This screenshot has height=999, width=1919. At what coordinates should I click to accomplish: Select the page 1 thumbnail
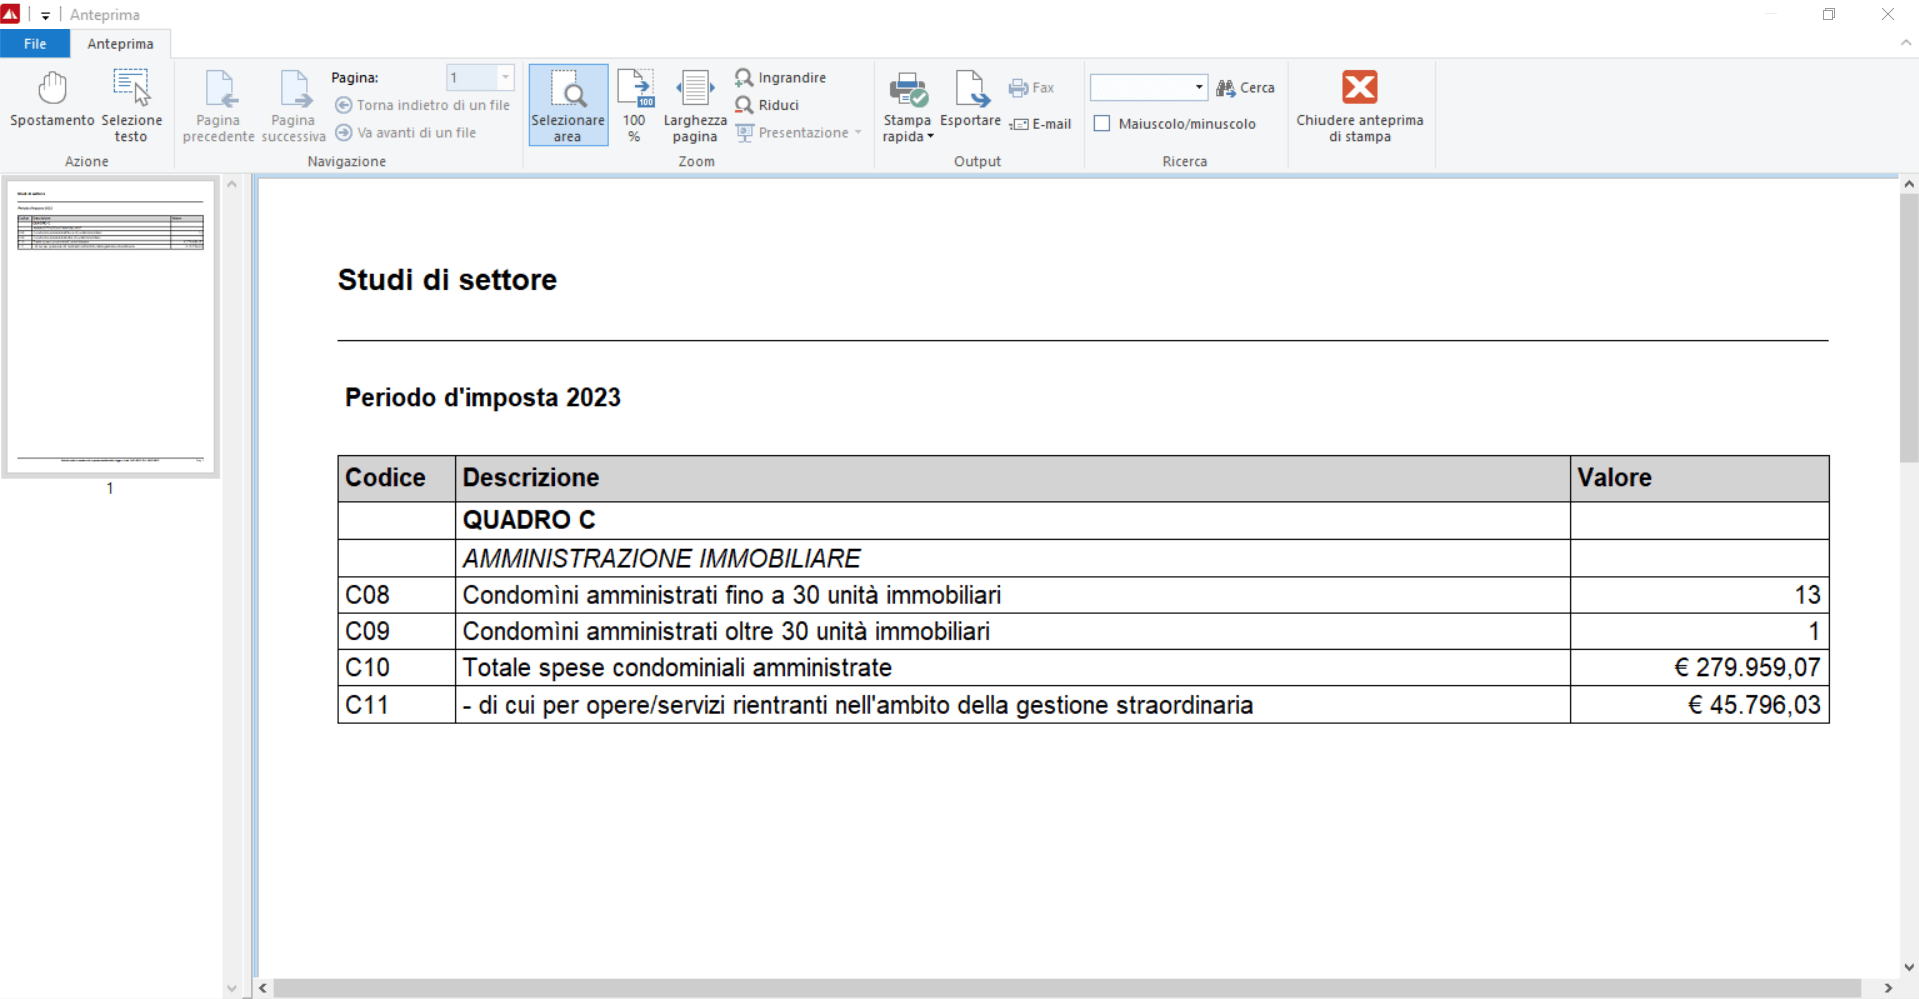click(x=110, y=326)
